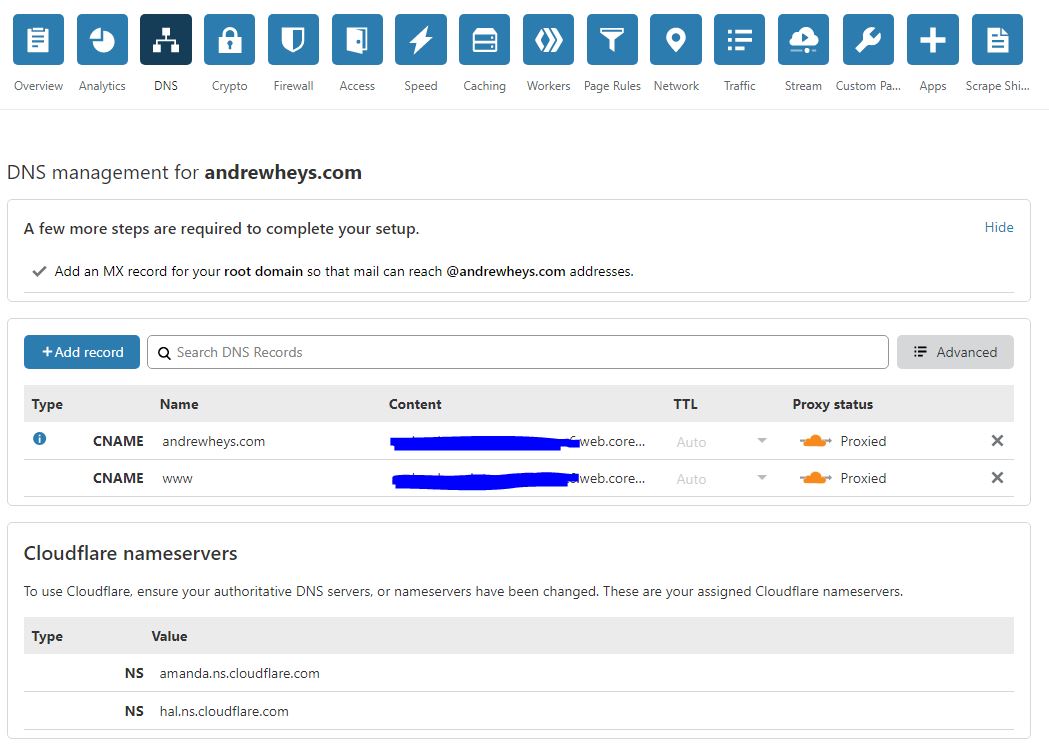
Task: Open the Firewall shield icon
Action: 293,39
